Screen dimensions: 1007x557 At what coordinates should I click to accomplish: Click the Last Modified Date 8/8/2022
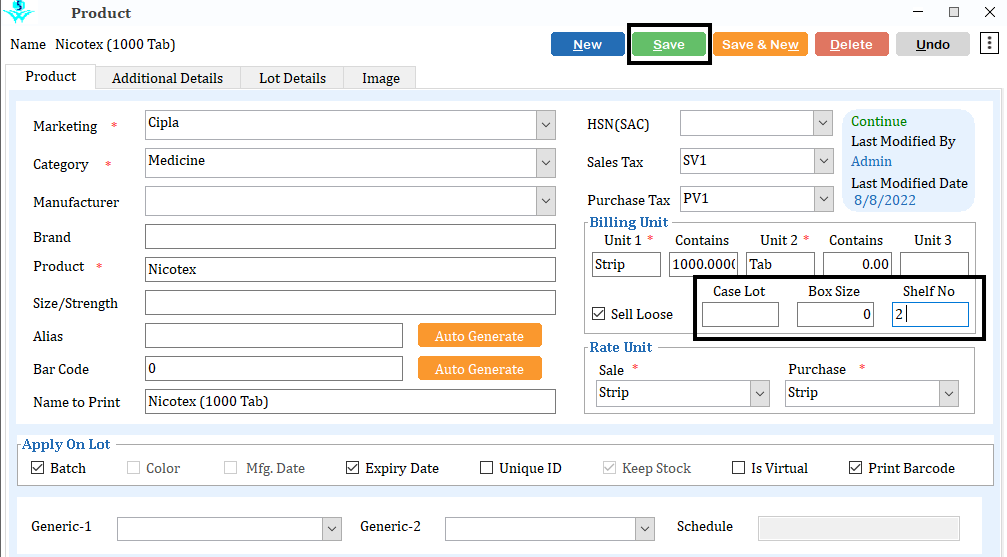click(x=885, y=200)
